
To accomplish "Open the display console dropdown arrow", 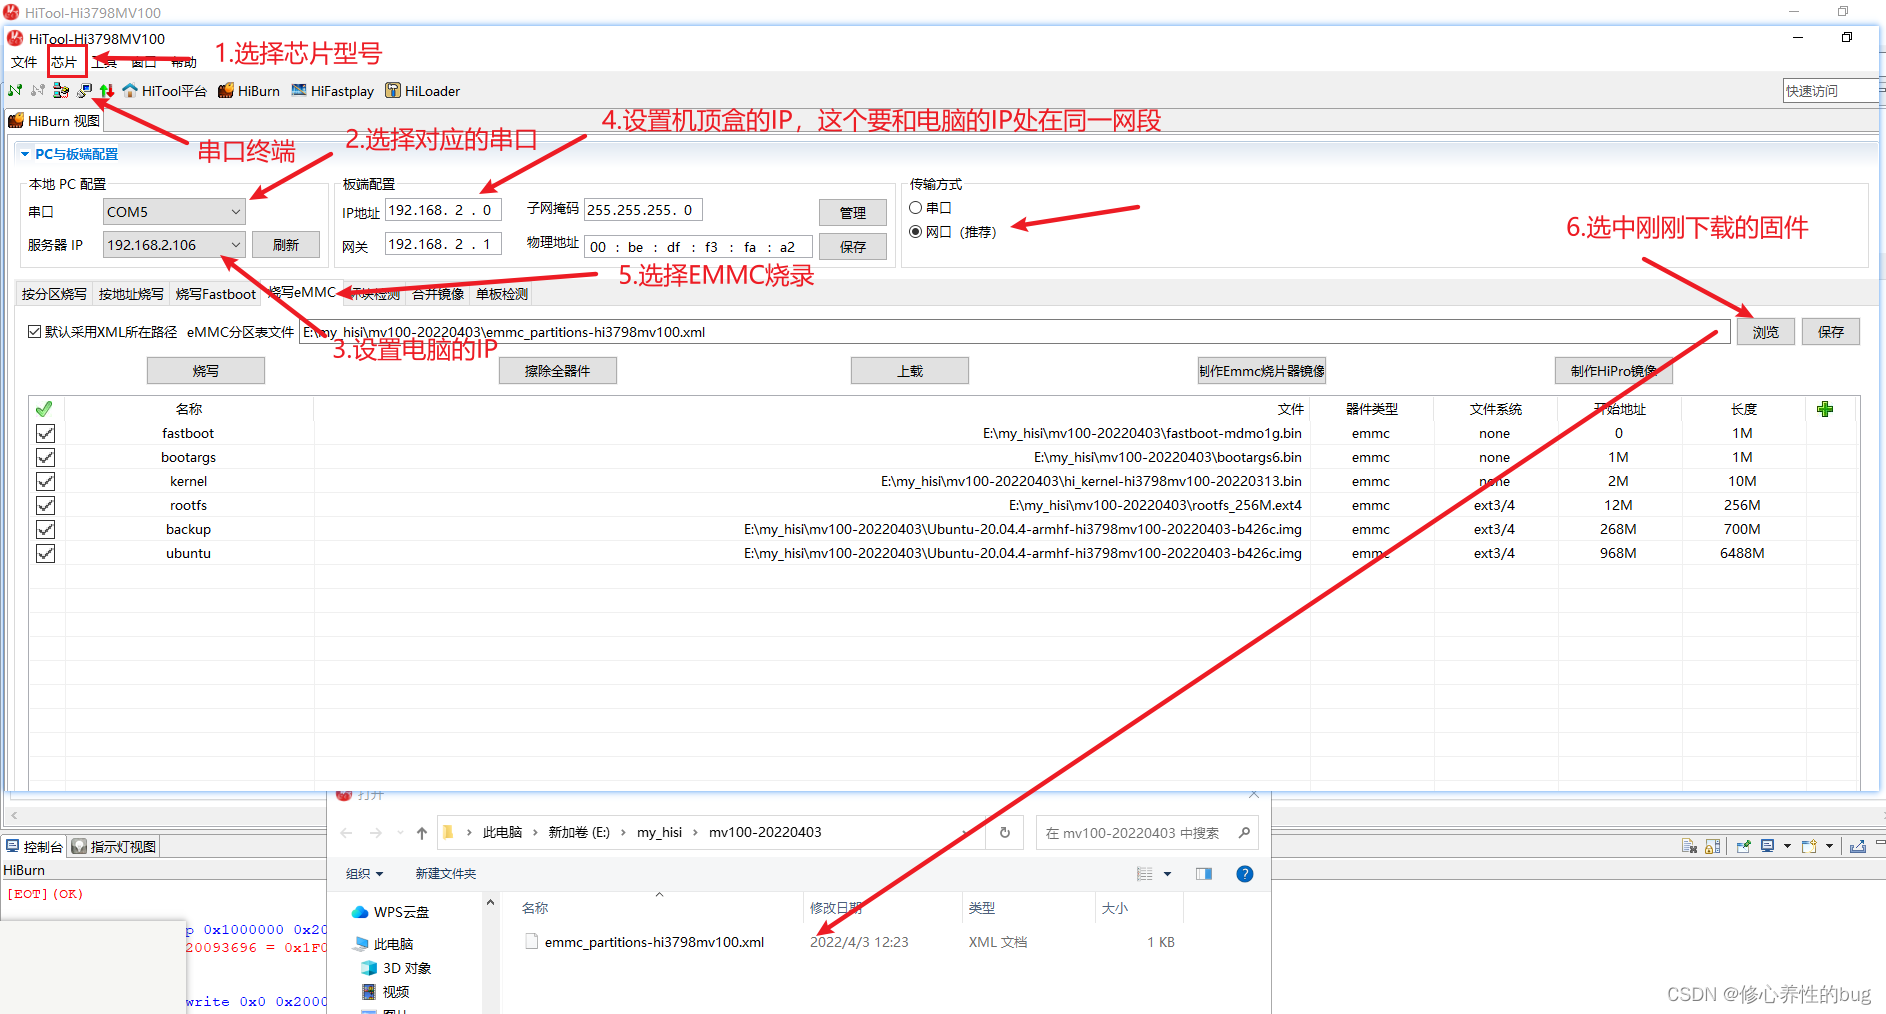I will (x=1787, y=846).
